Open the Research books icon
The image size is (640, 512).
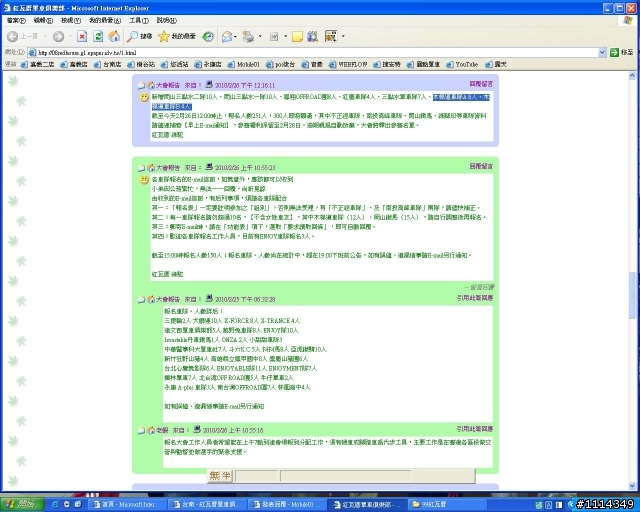(x=313, y=37)
